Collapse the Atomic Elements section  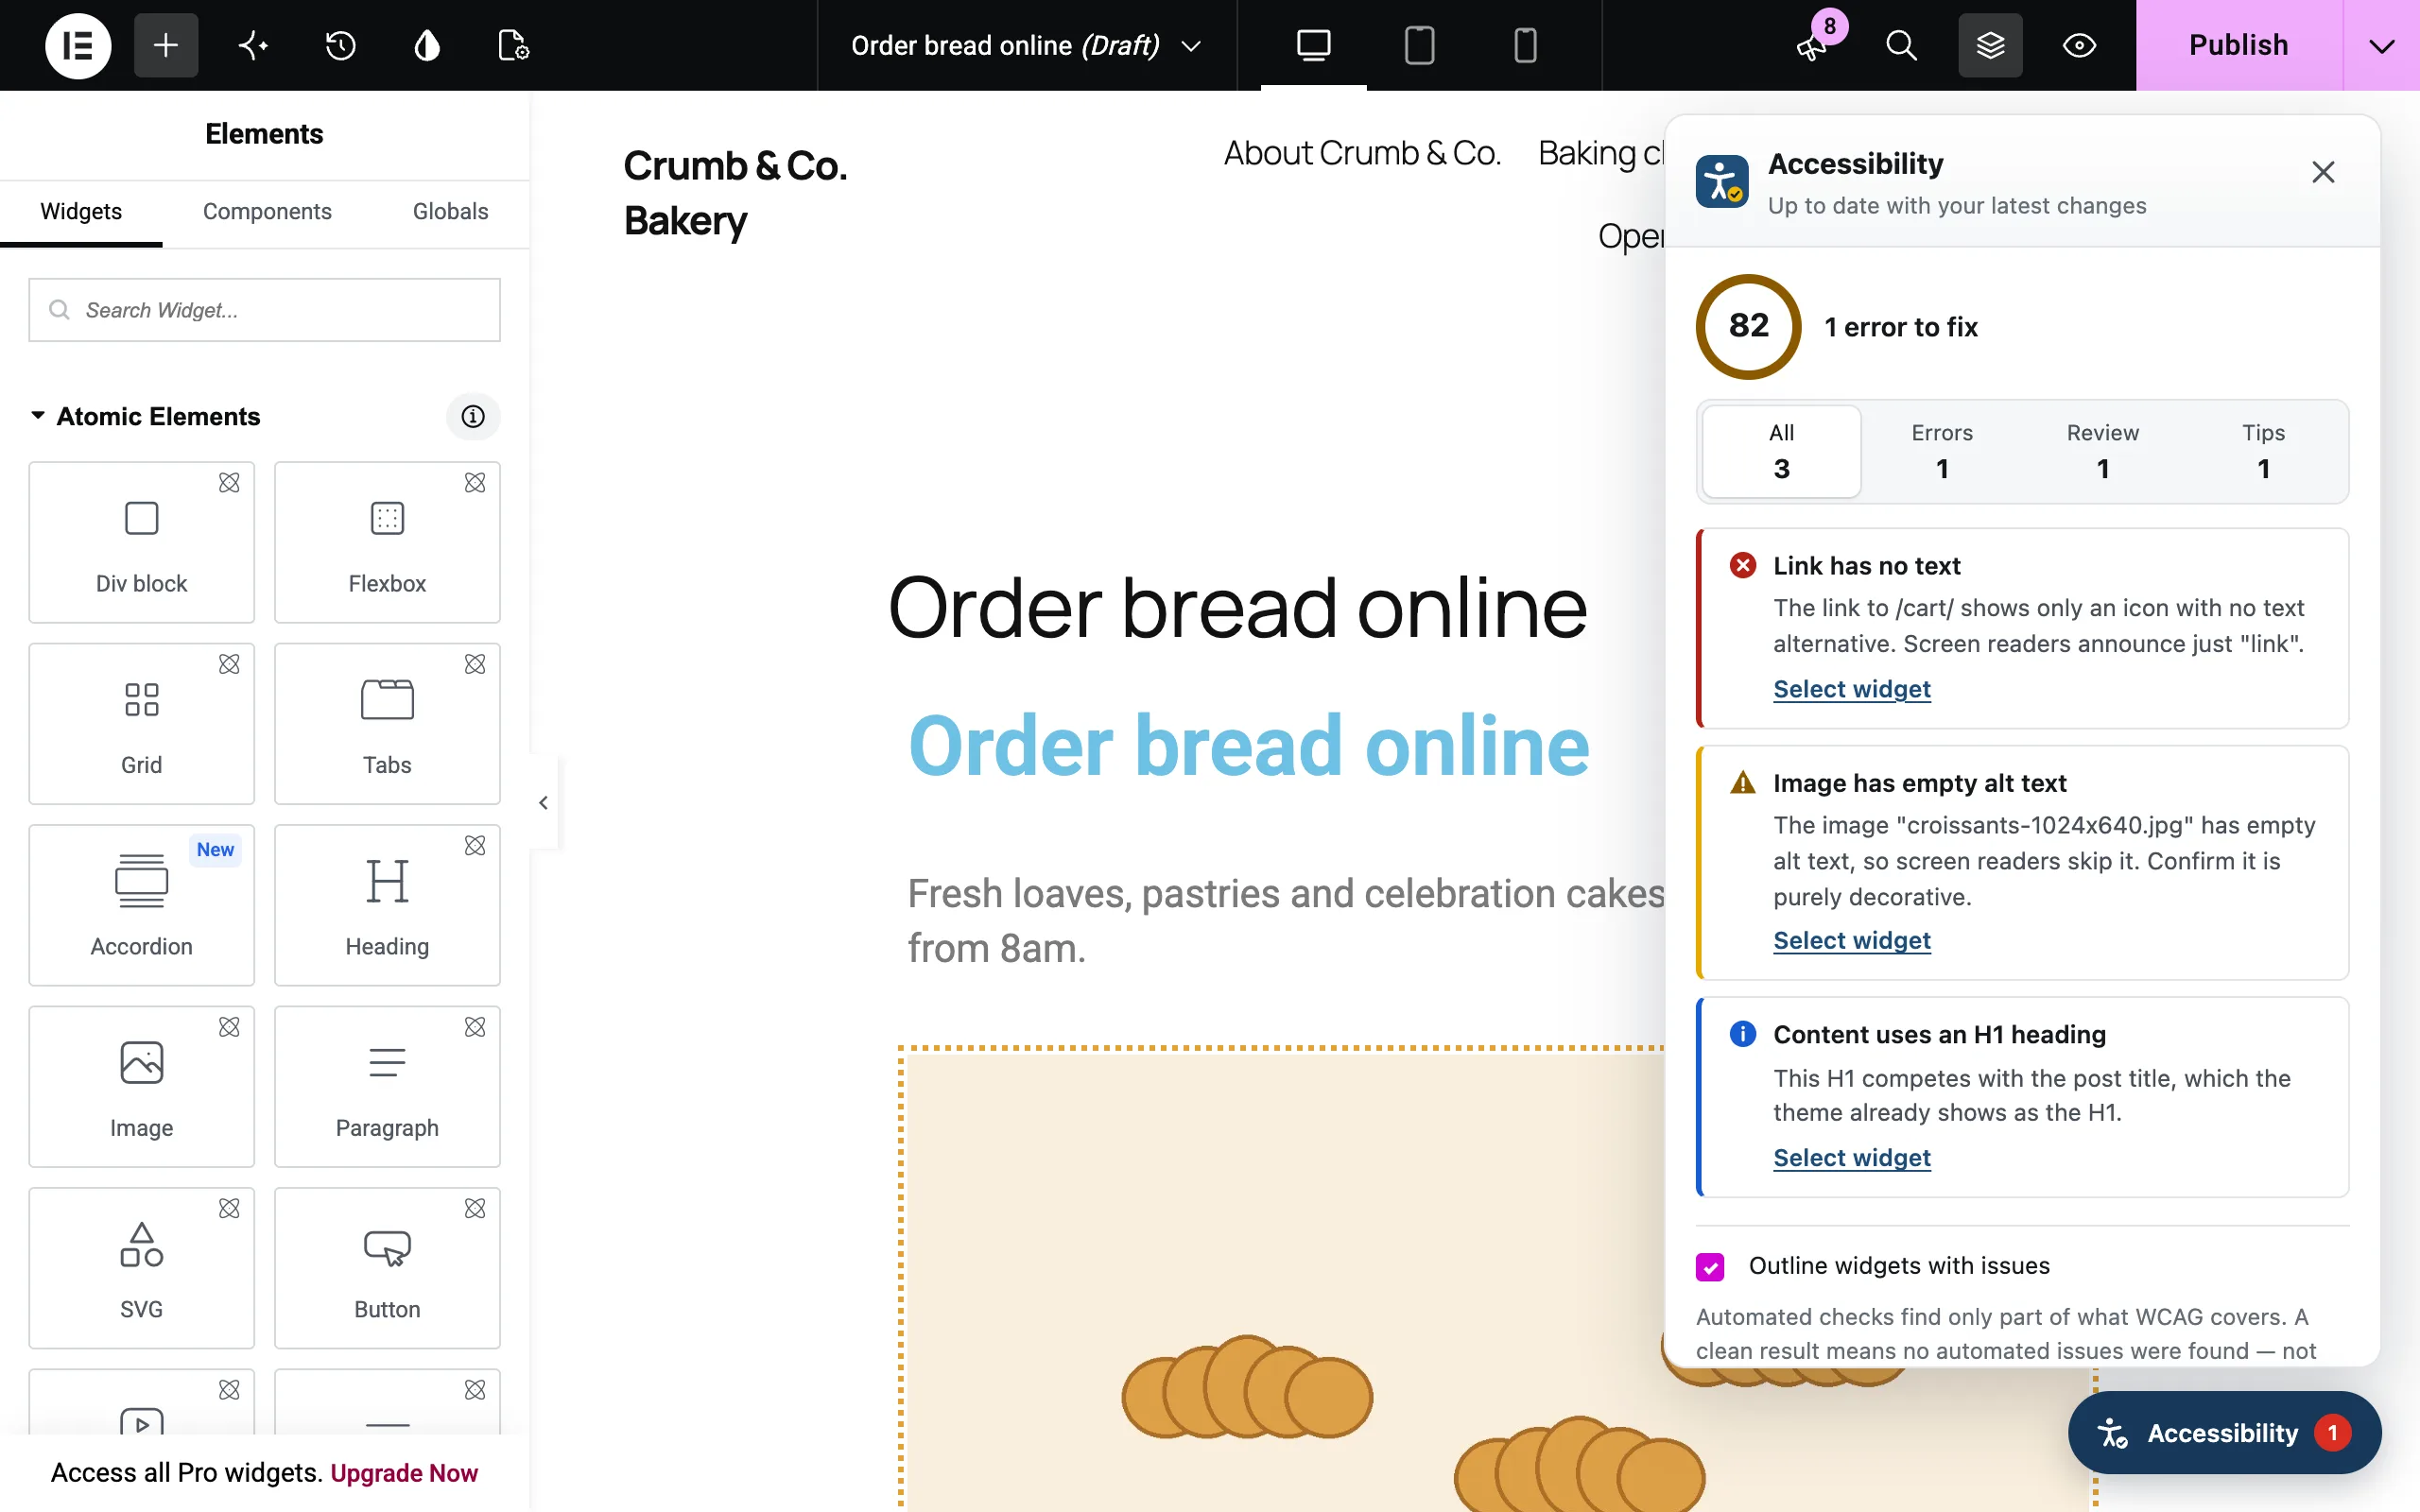(x=146, y=416)
